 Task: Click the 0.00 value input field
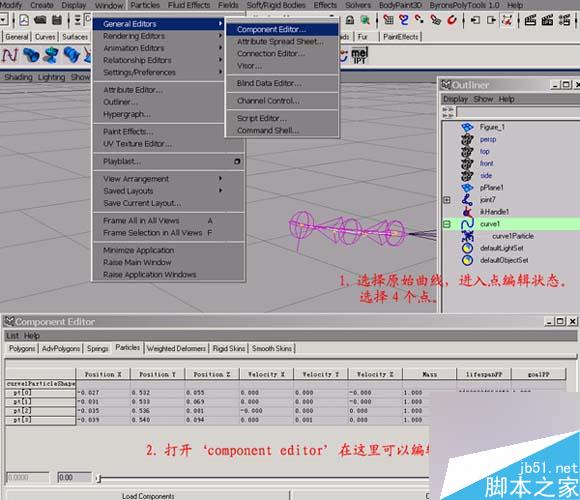(74, 477)
